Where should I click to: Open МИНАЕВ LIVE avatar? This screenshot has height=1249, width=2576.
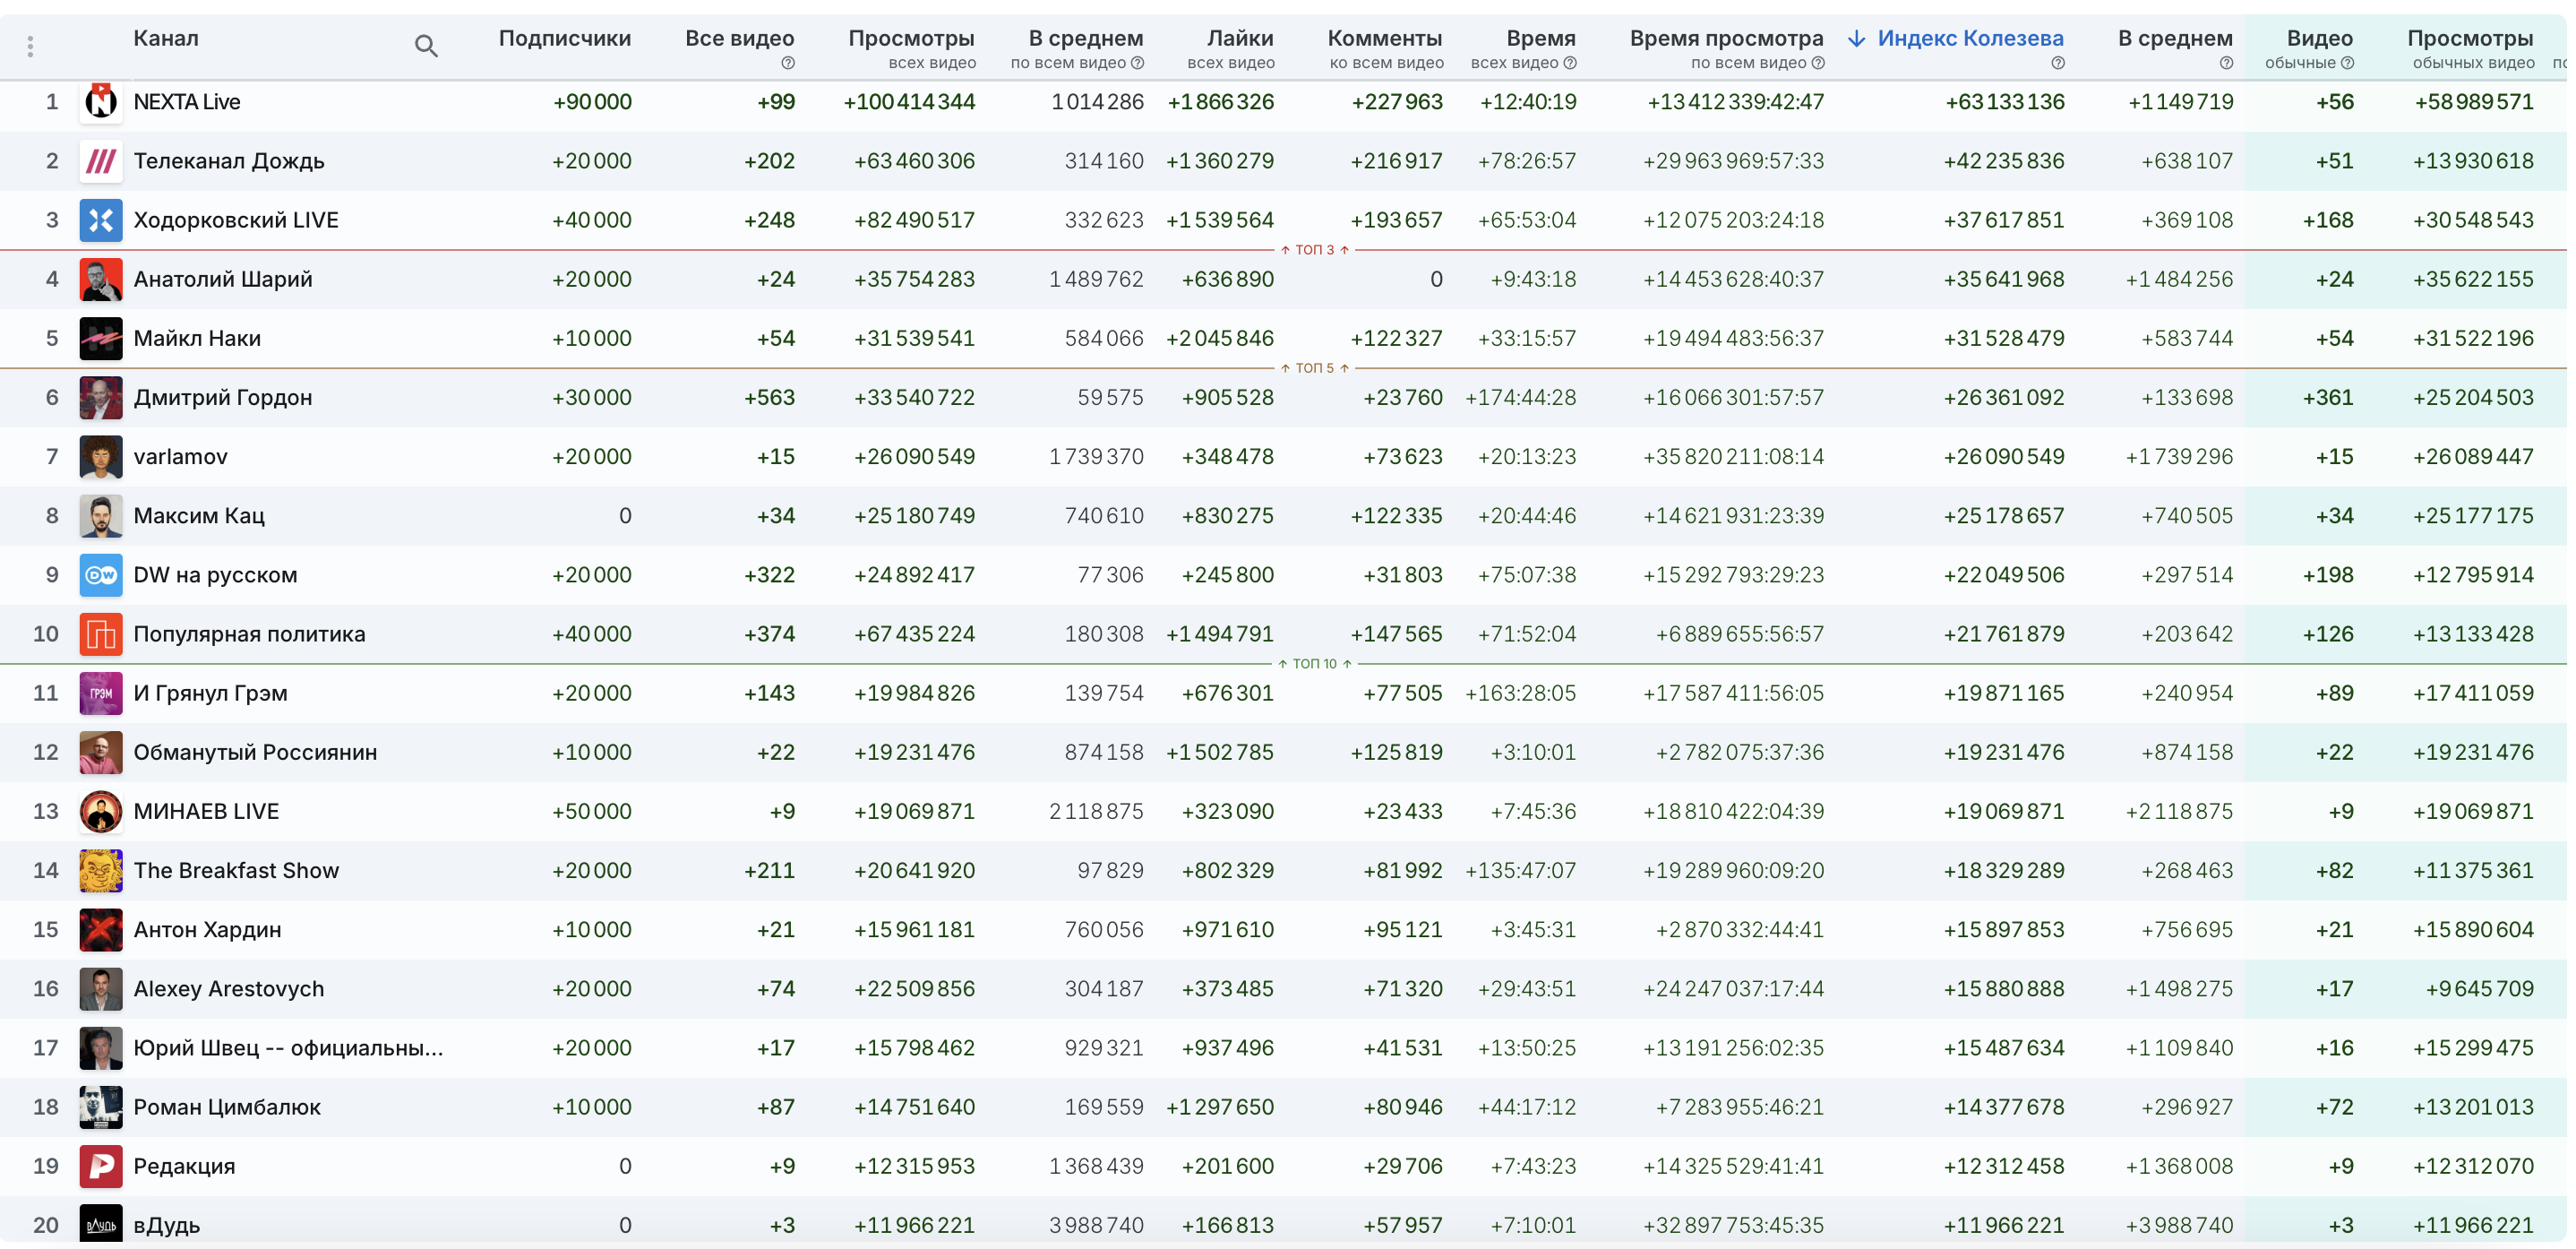[x=101, y=810]
